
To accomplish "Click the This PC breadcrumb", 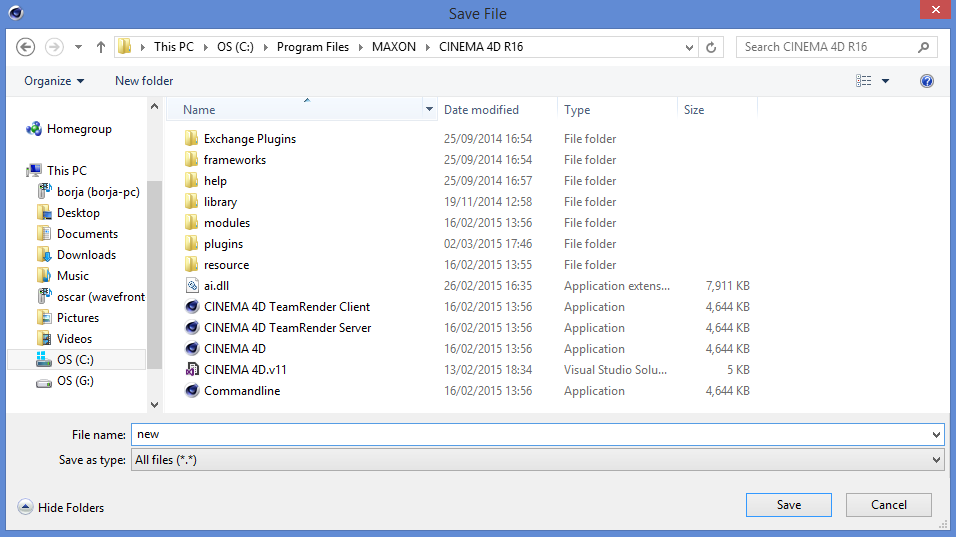I will [x=174, y=47].
